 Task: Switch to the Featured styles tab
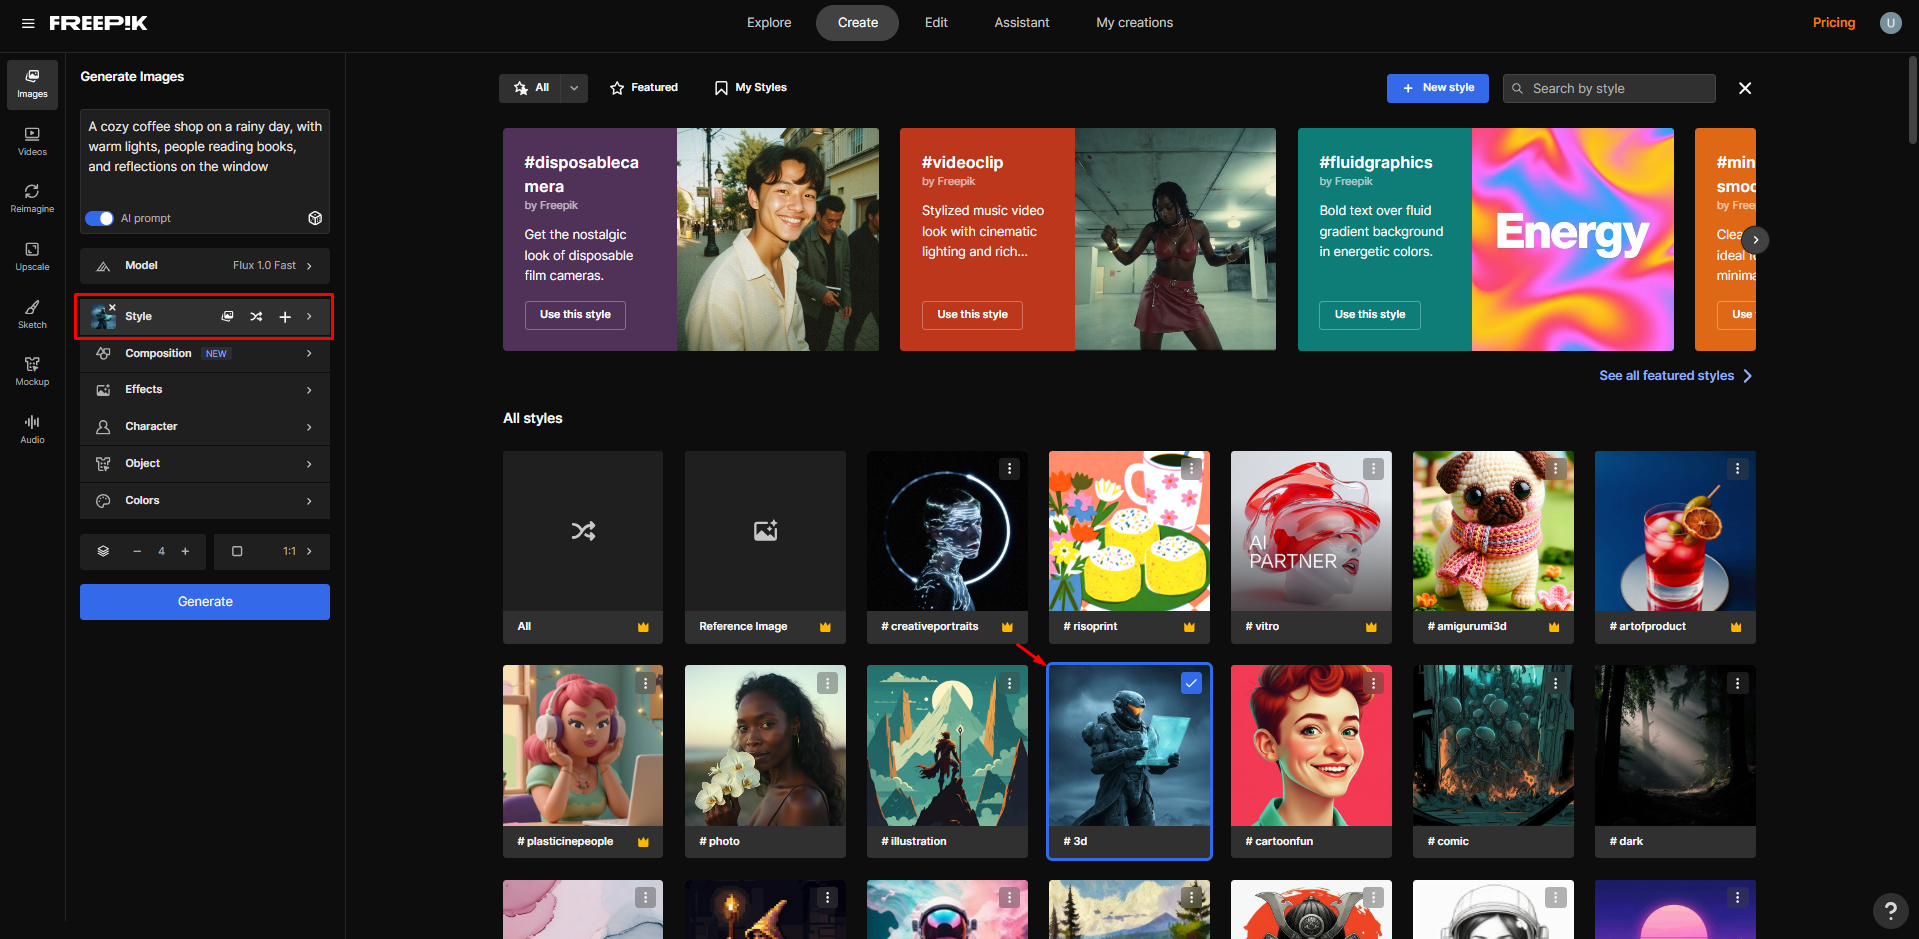coord(644,87)
